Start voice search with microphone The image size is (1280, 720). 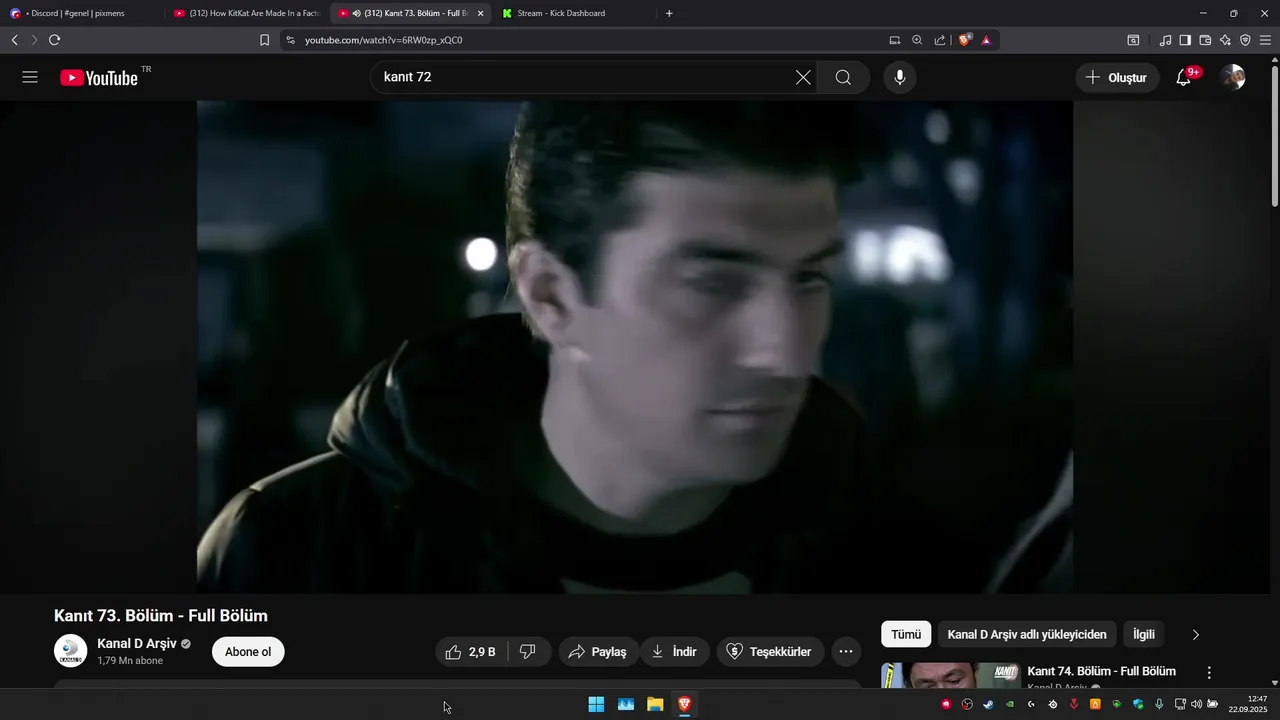[x=900, y=78]
